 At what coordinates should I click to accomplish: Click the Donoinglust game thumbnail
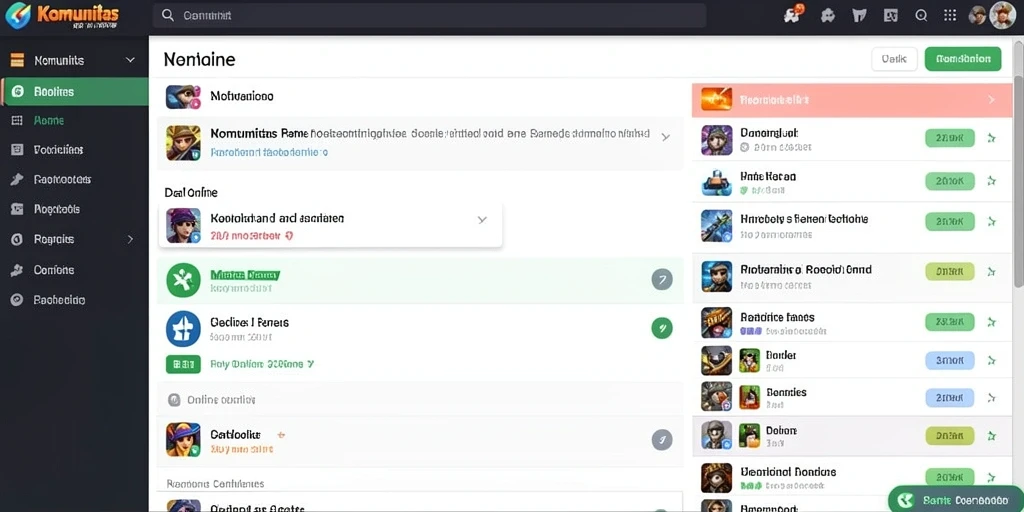(716, 140)
